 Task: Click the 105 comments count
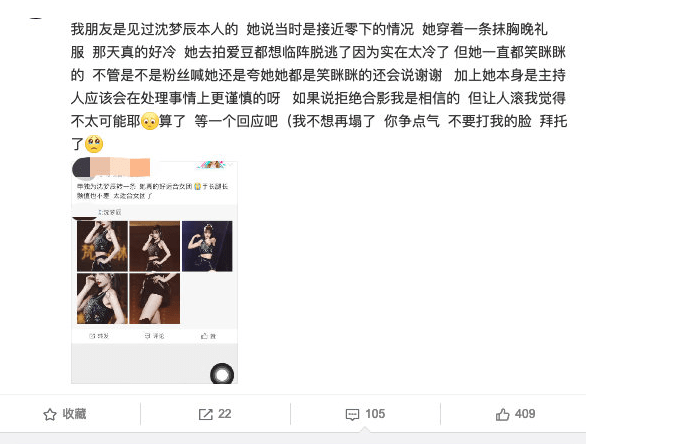pos(375,414)
